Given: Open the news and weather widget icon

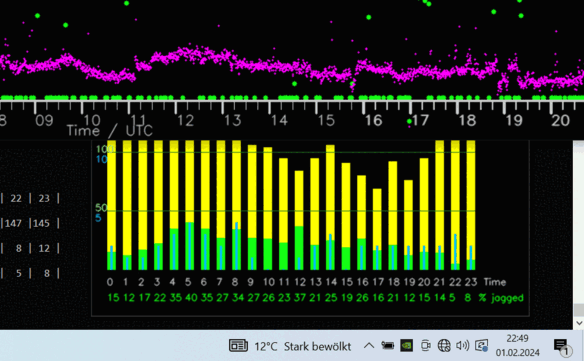Looking at the screenshot, I should coord(238,346).
